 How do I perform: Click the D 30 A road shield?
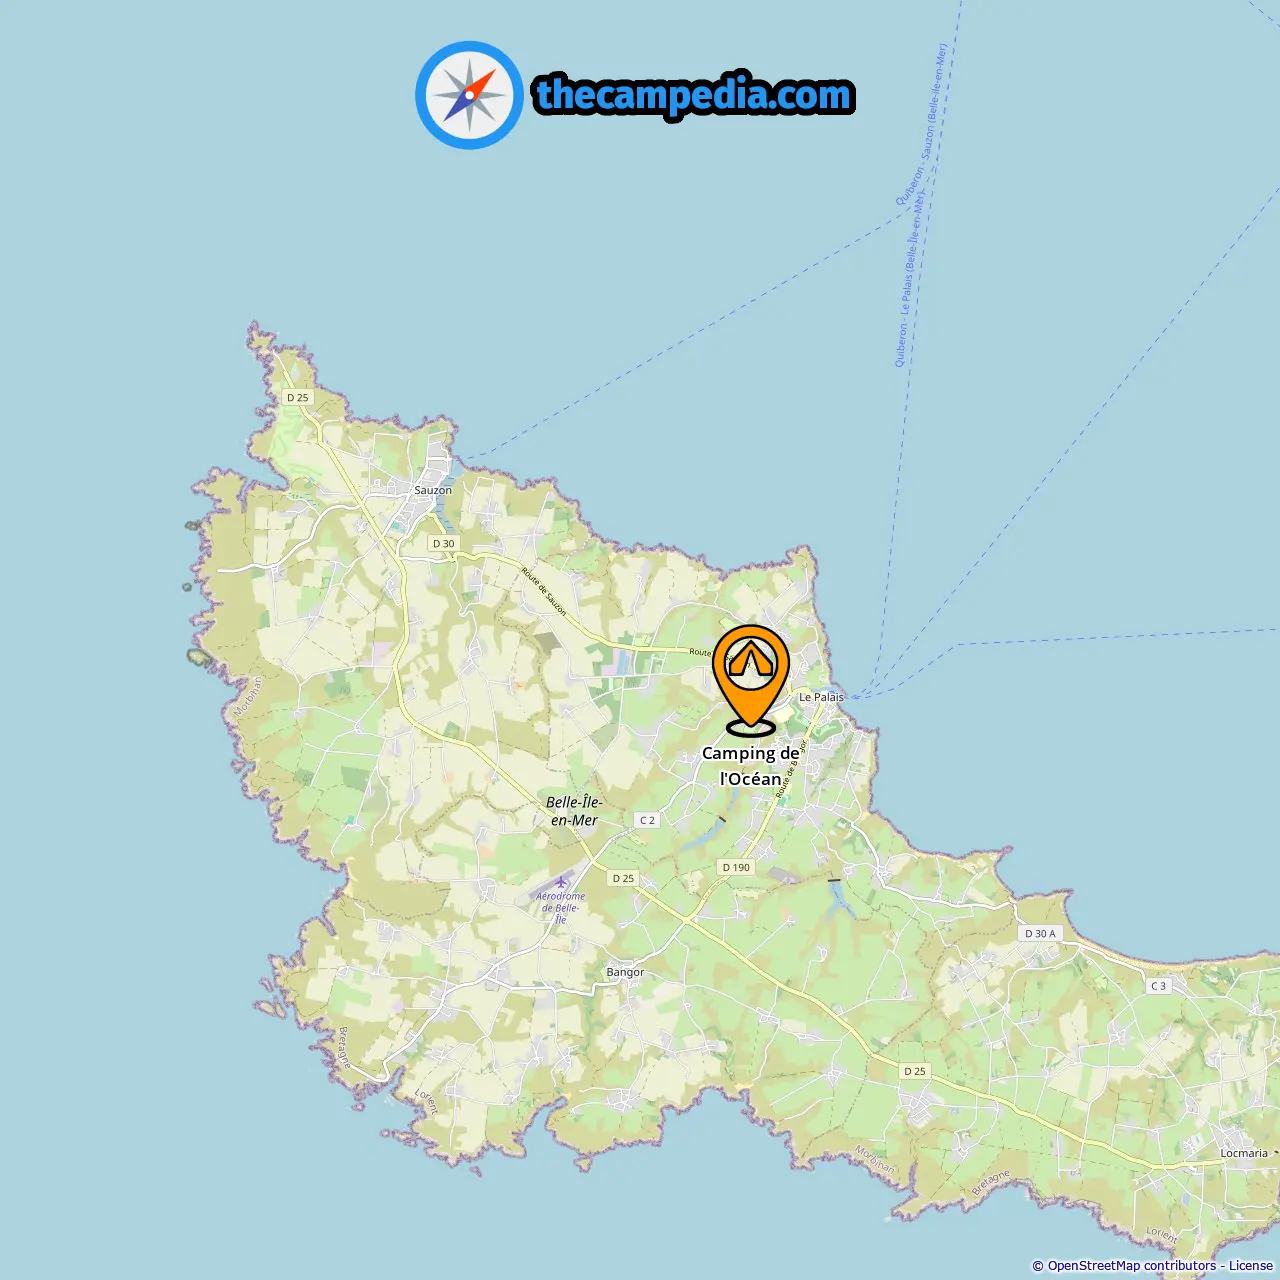tap(1040, 933)
